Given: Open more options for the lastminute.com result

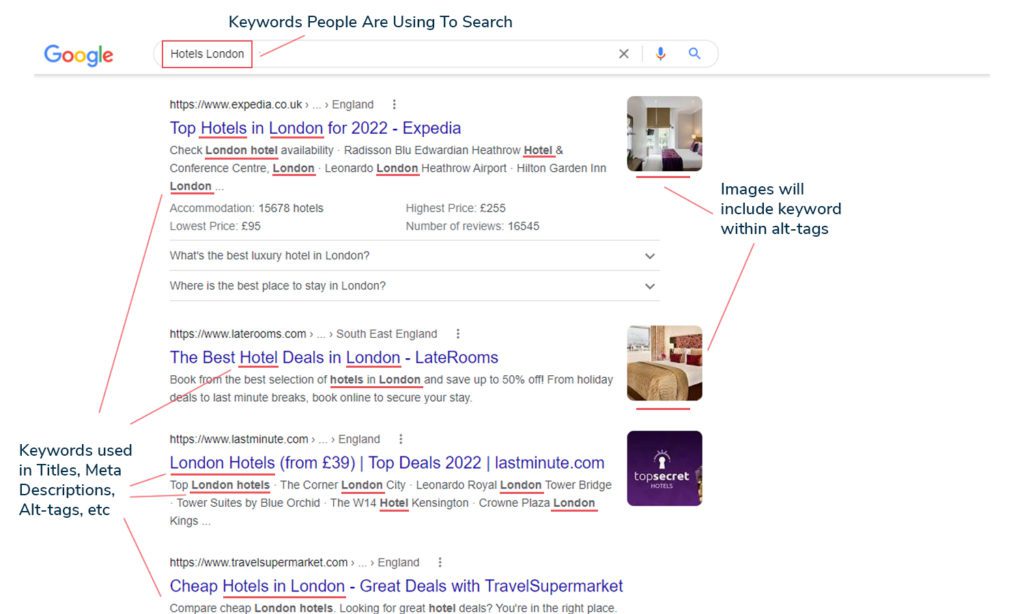Looking at the screenshot, I should 400,439.
